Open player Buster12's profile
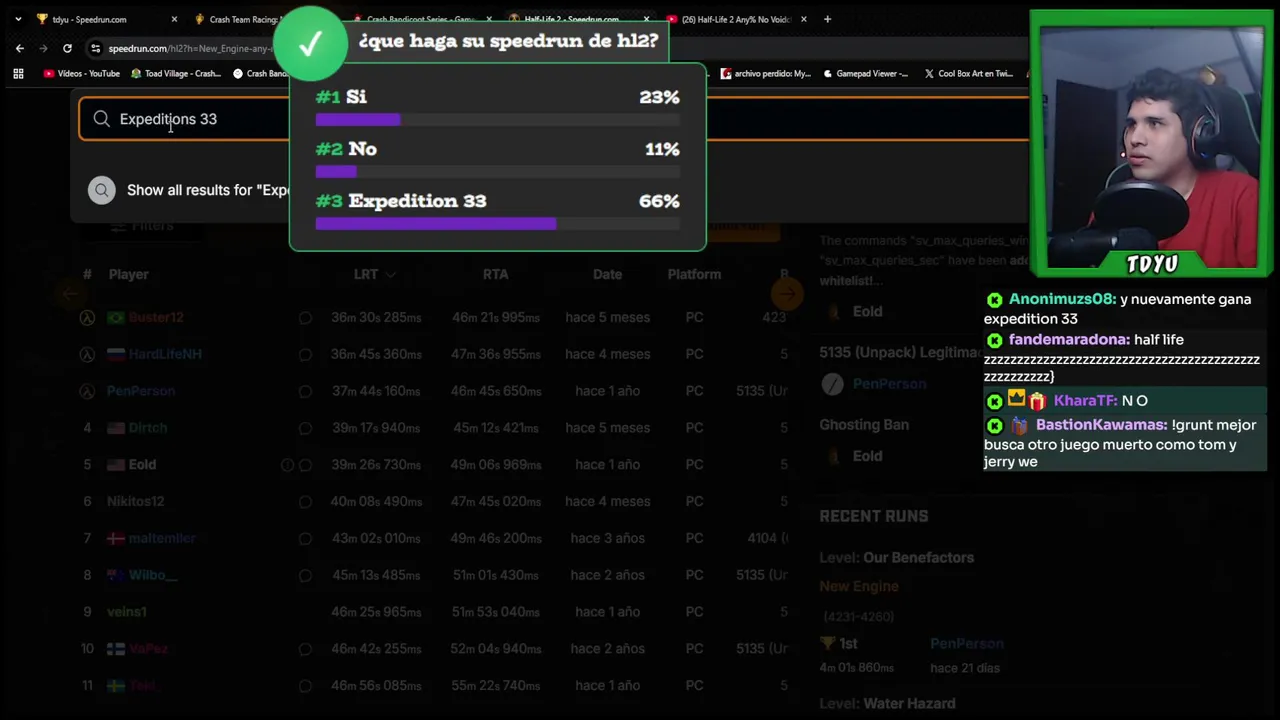Image resolution: width=1280 pixels, height=720 pixels. point(156,317)
